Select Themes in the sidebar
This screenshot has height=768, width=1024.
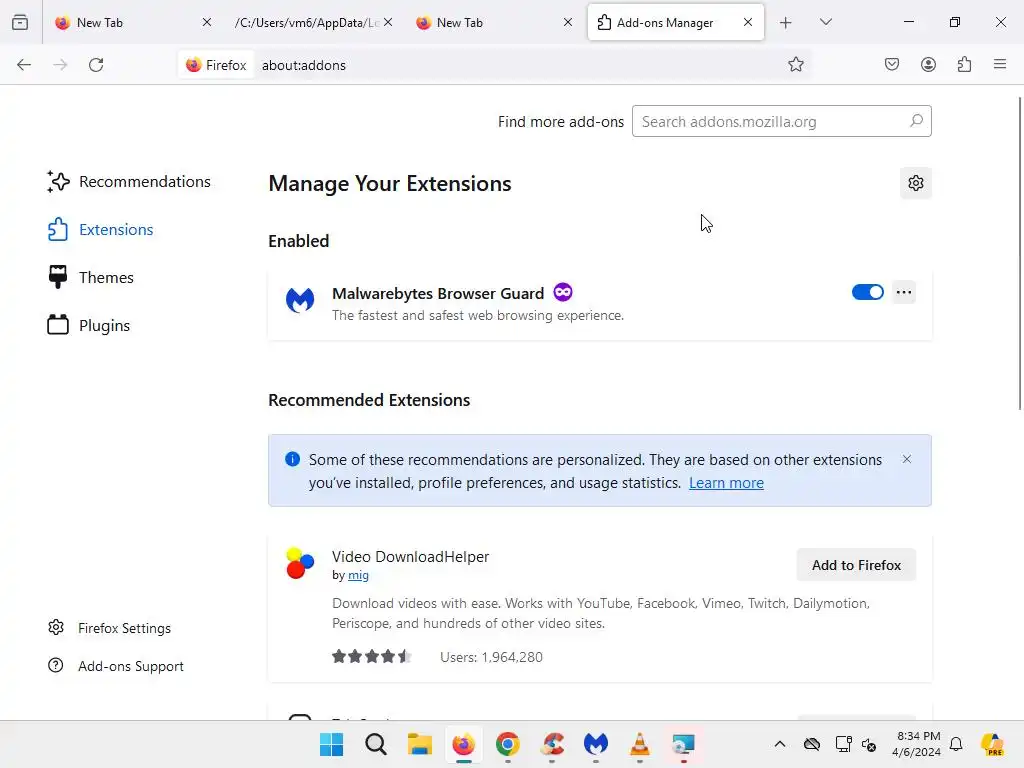pyautogui.click(x=91, y=278)
